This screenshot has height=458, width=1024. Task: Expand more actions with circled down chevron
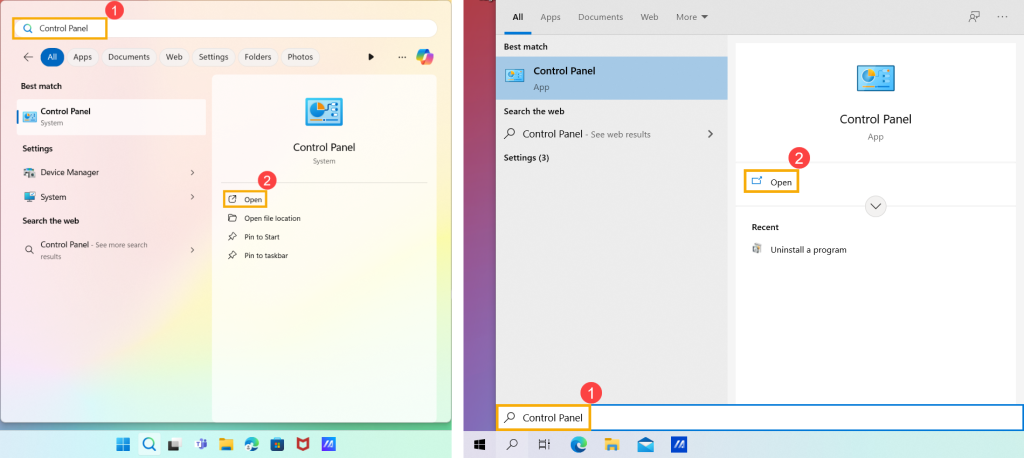pos(876,206)
